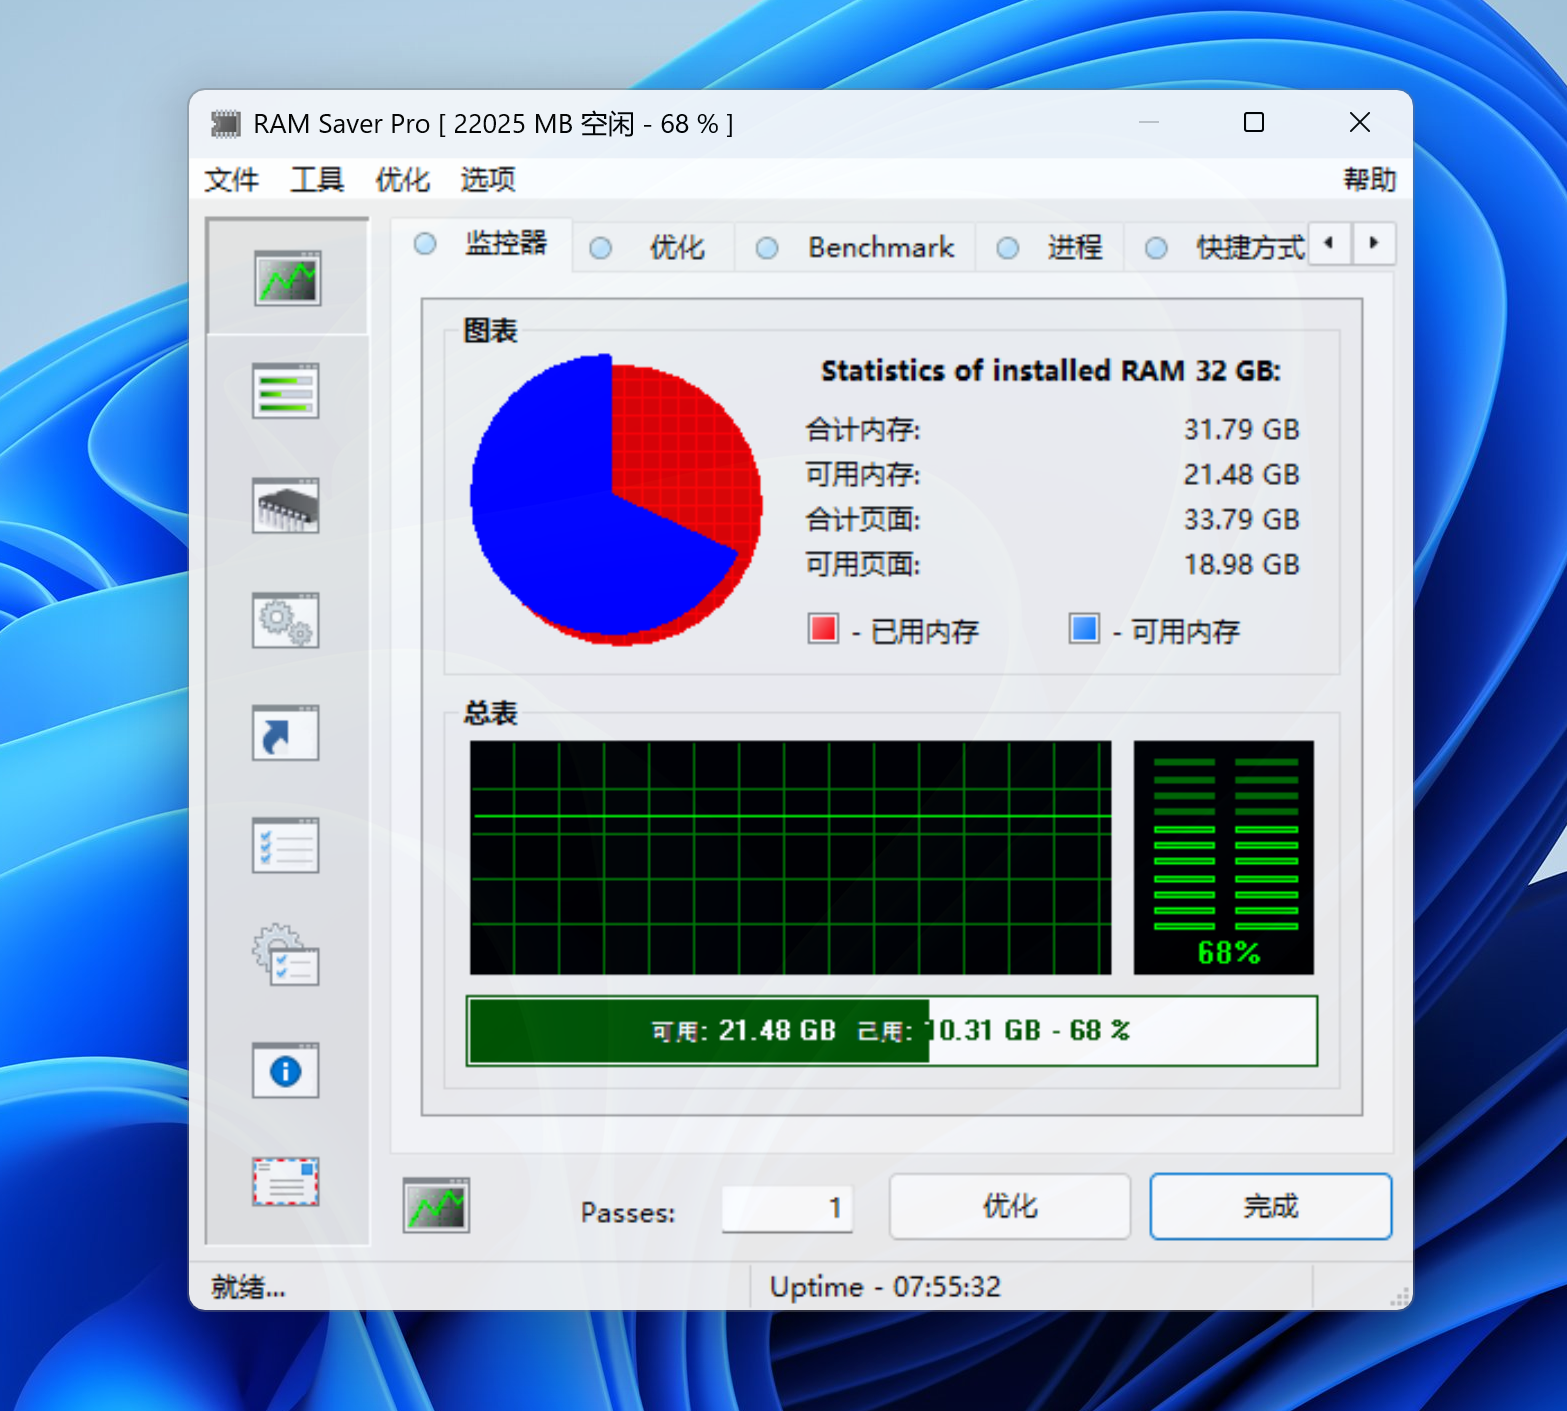Screen dimensions: 1567x1411
Task: Open the checklist sidebar icon
Action: pyautogui.click(x=286, y=846)
